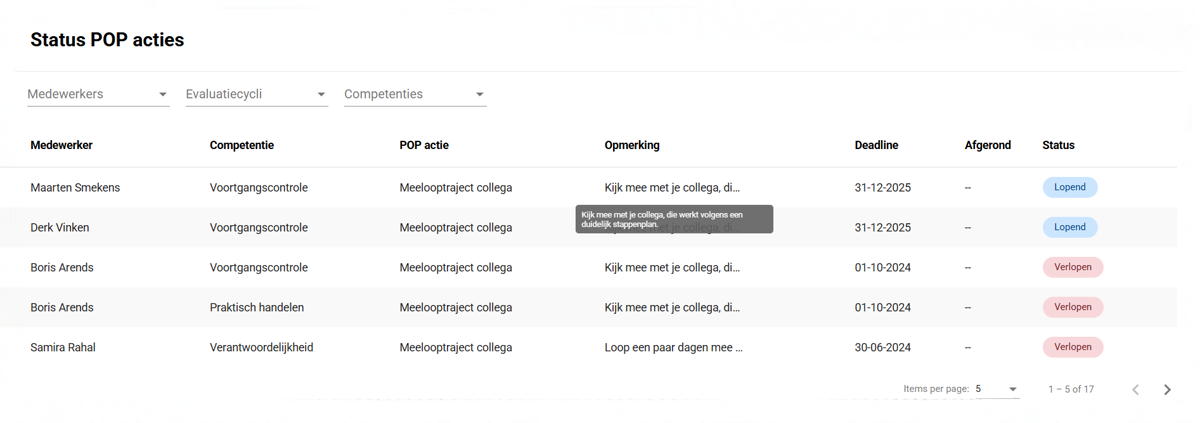Open the Competenties filter dropdown
This screenshot has width=1200, height=423.
[x=415, y=94]
